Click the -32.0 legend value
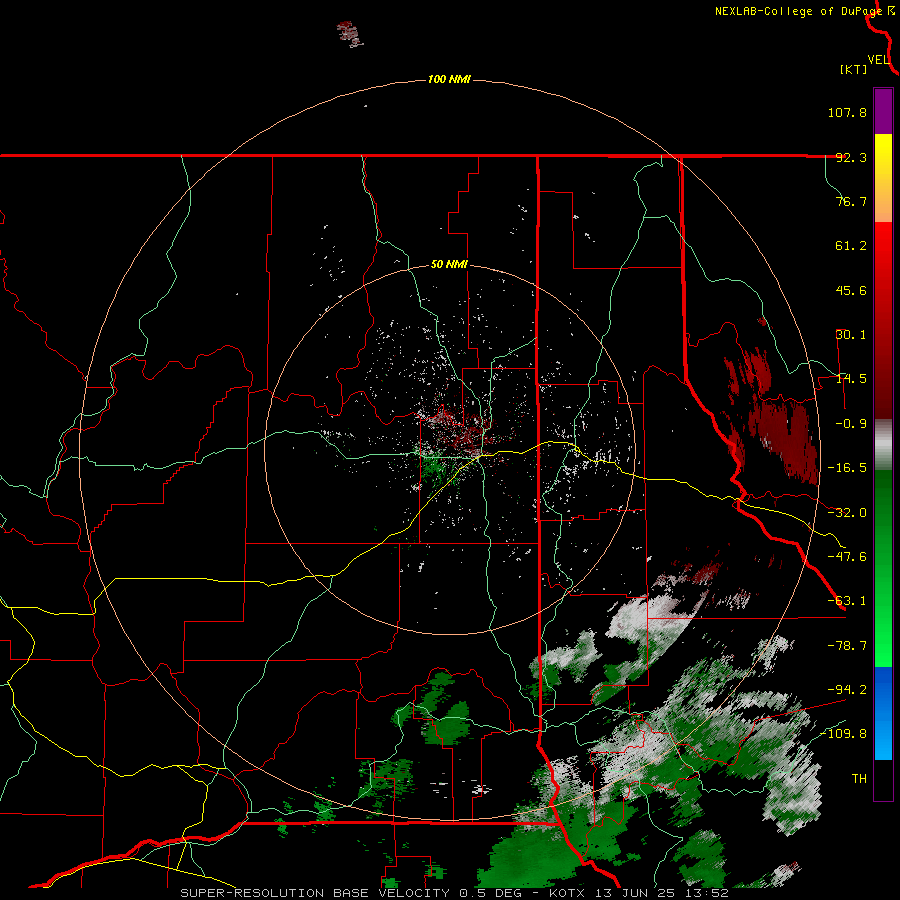This screenshot has height=900, width=900. (847, 513)
